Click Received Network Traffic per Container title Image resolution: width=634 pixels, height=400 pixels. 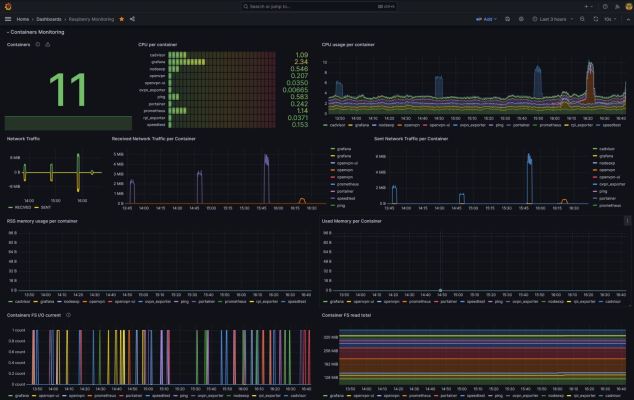[154, 139]
